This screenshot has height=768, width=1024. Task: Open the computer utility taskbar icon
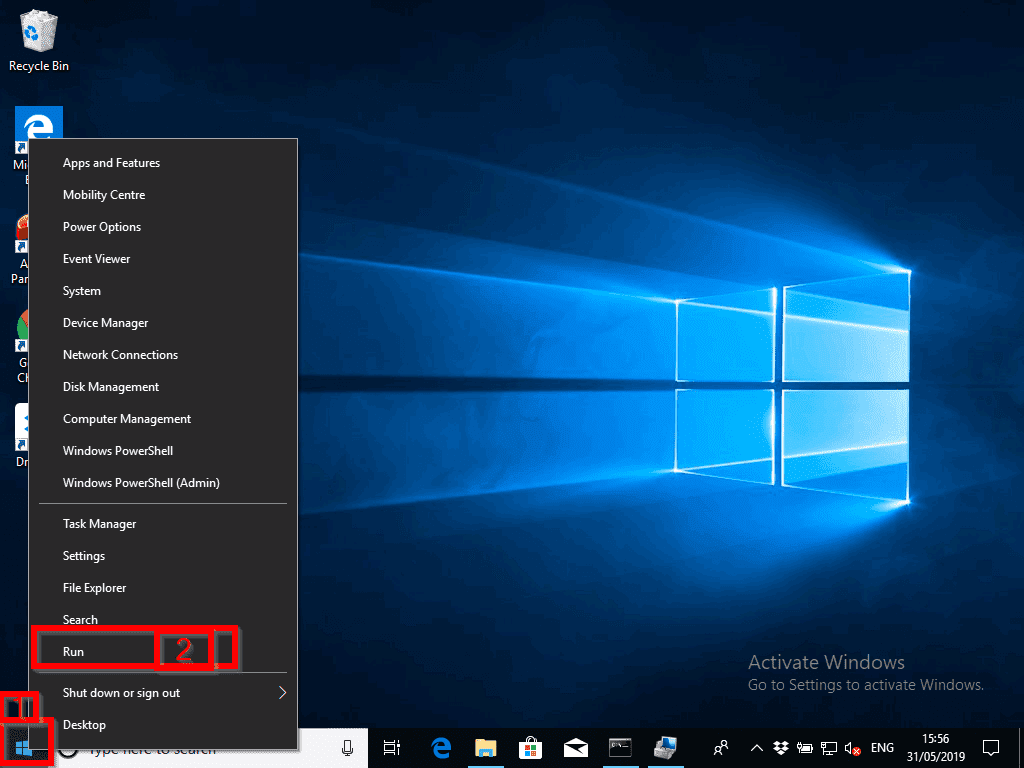(665, 748)
